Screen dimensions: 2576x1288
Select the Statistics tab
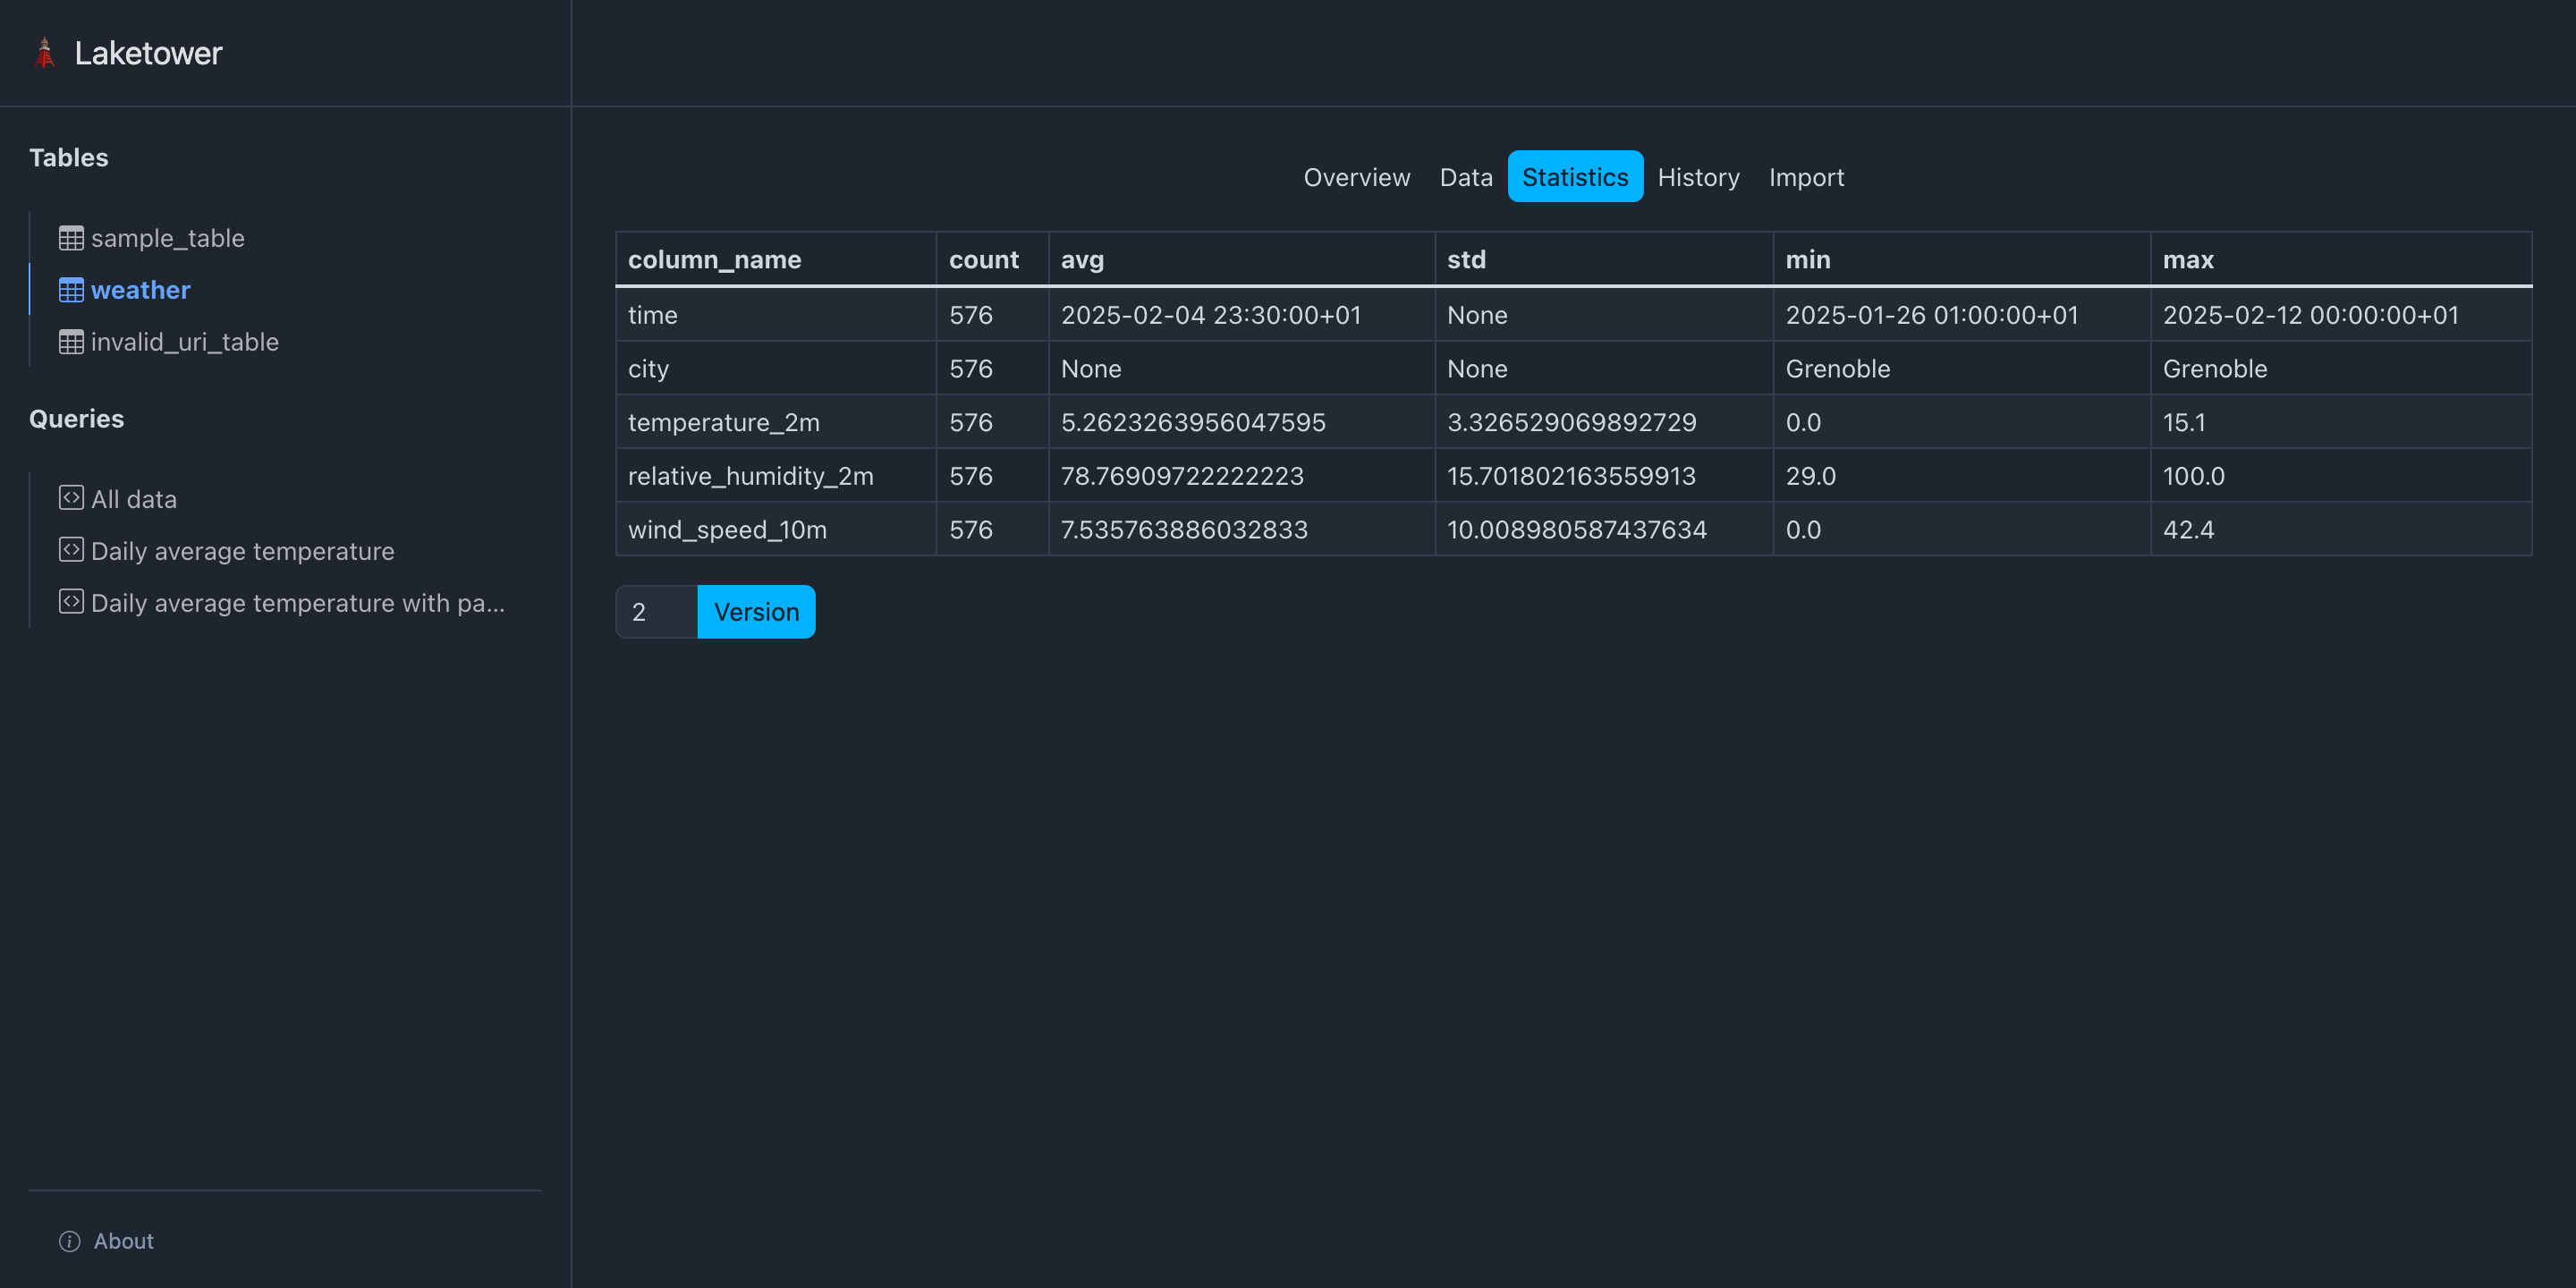click(1575, 176)
